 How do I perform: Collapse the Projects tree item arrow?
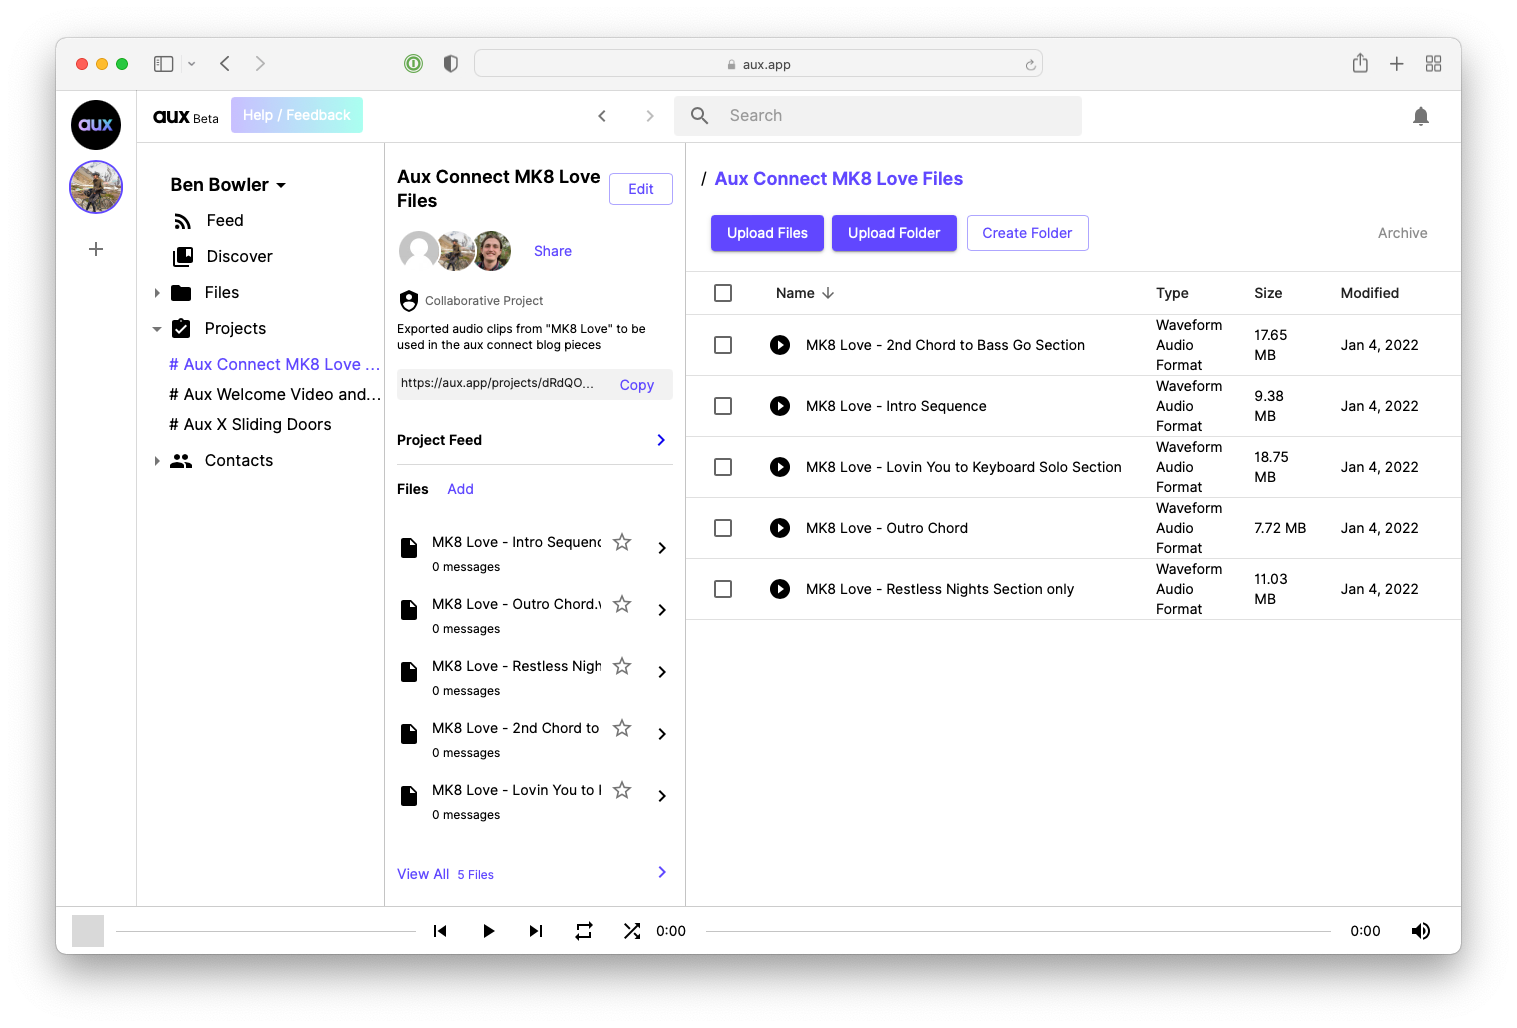click(157, 329)
